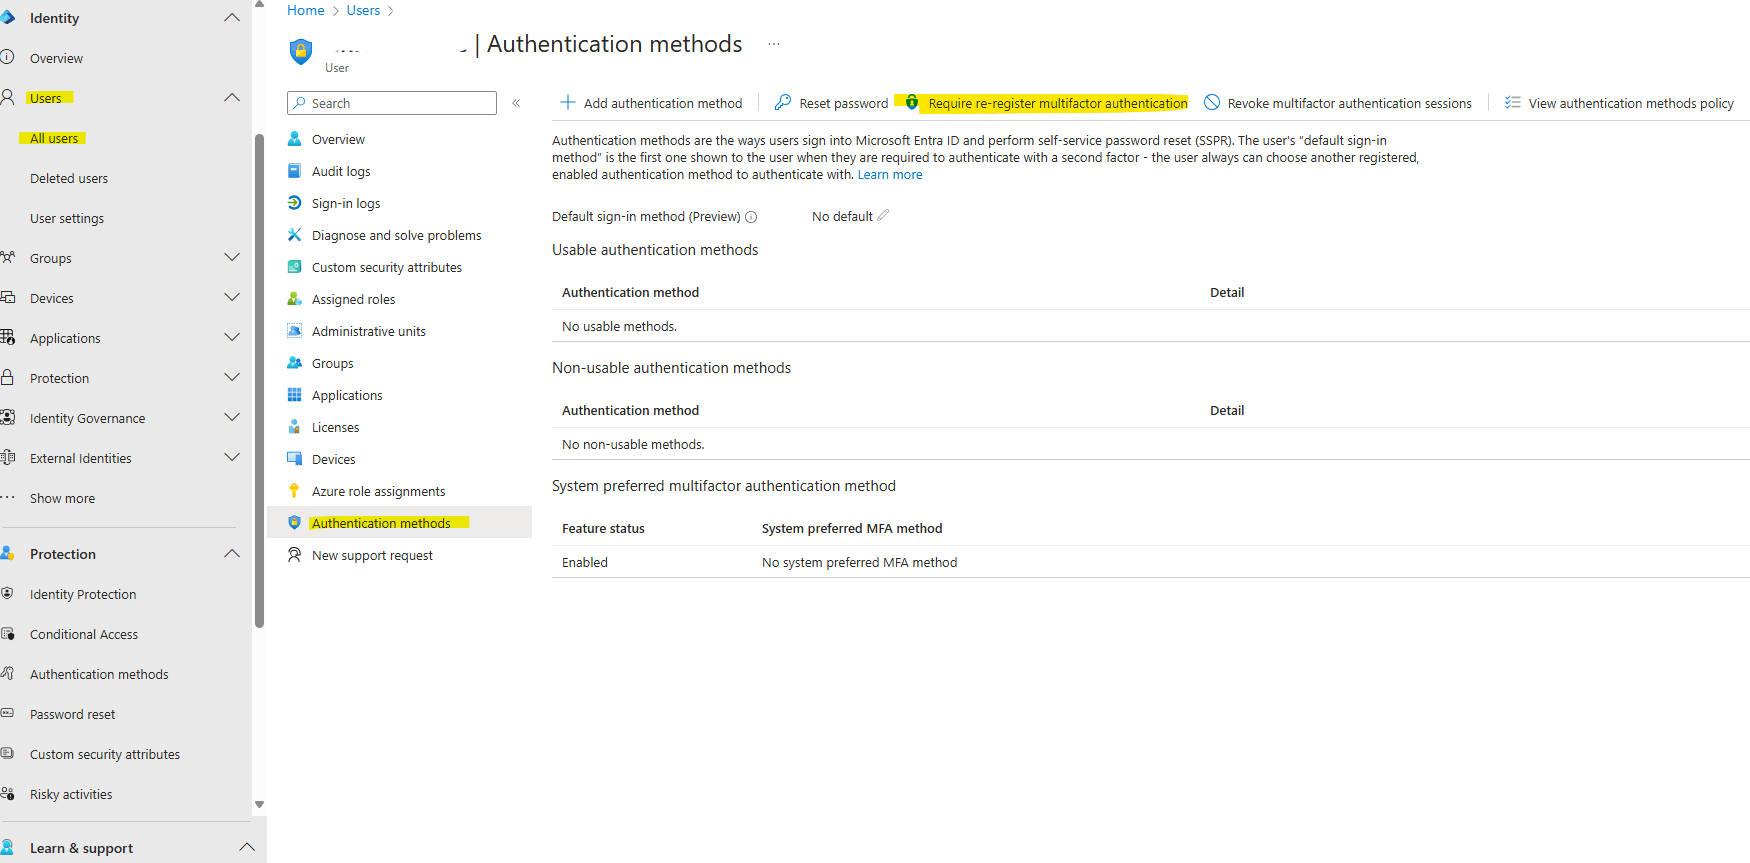Click the New support request icon
The image size is (1750, 863).
295,555
